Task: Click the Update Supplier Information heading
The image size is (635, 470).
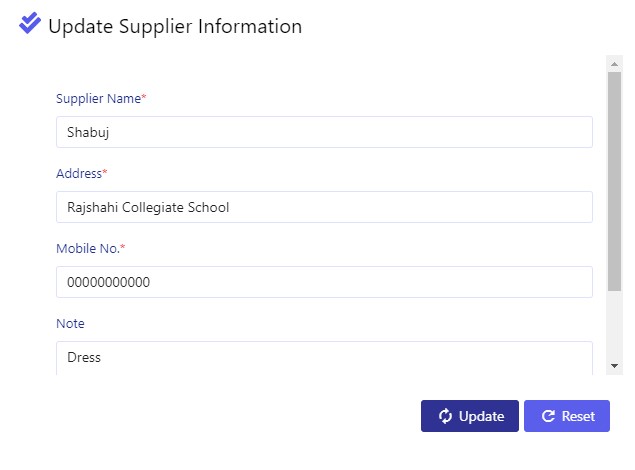Action: [x=175, y=26]
